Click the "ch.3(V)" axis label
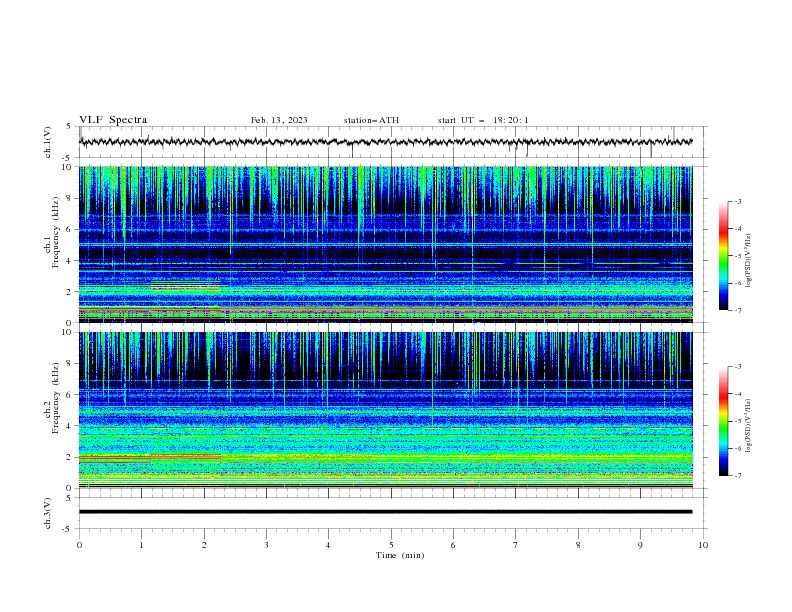Screen dimensions: 792x612 (48, 513)
